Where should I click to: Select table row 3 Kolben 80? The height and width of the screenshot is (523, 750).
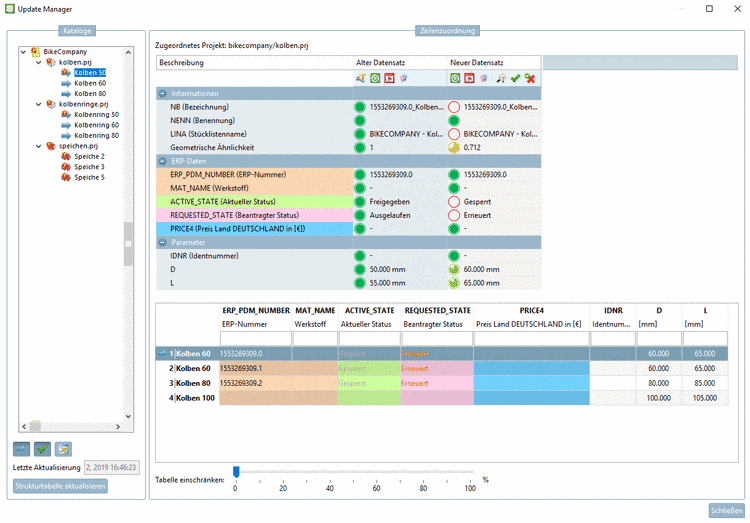pos(442,383)
